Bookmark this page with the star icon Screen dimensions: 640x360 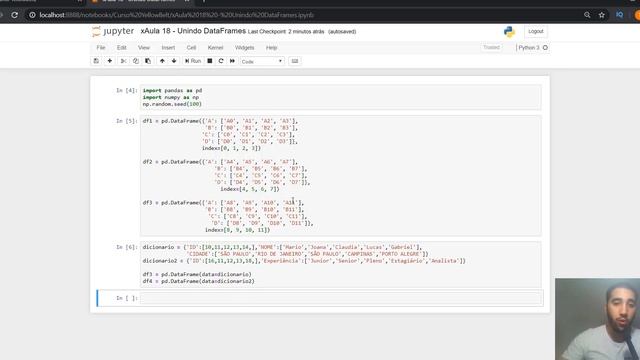[x=602, y=15]
